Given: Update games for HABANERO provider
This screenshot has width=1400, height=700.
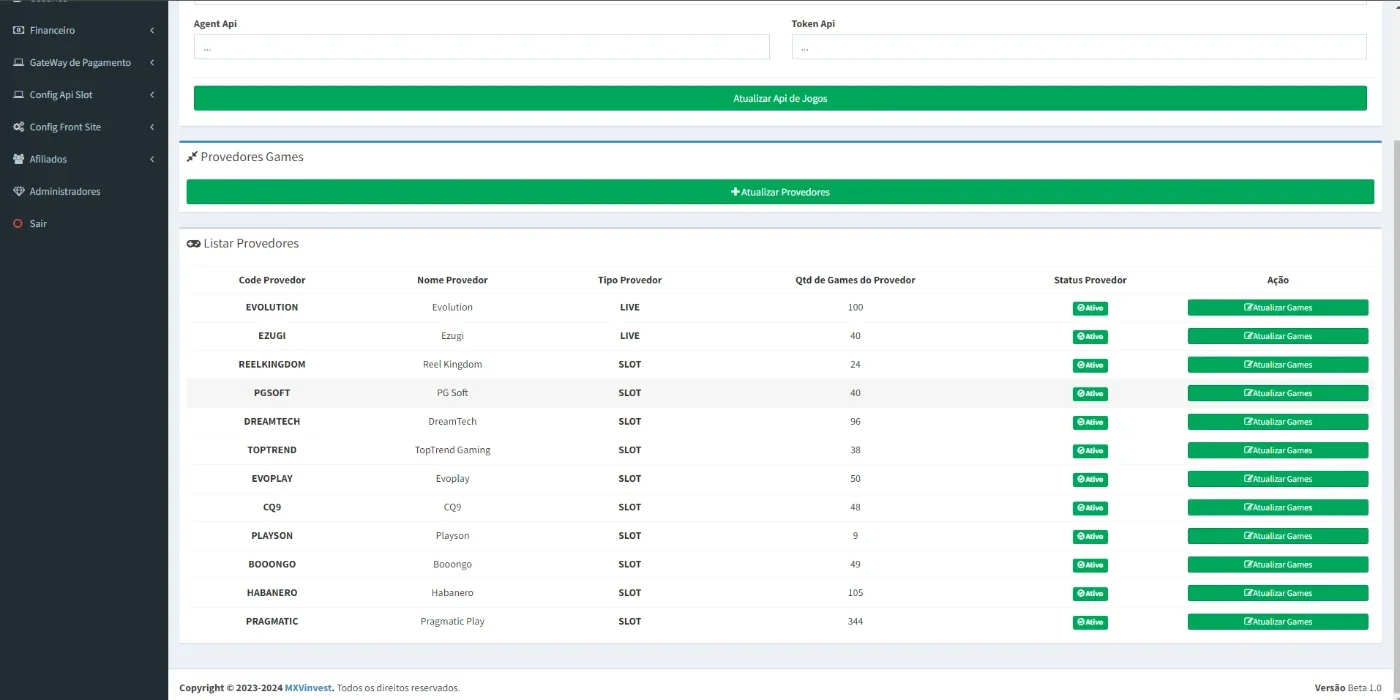Looking at the screenshot, I should (x=1278, y=593).
